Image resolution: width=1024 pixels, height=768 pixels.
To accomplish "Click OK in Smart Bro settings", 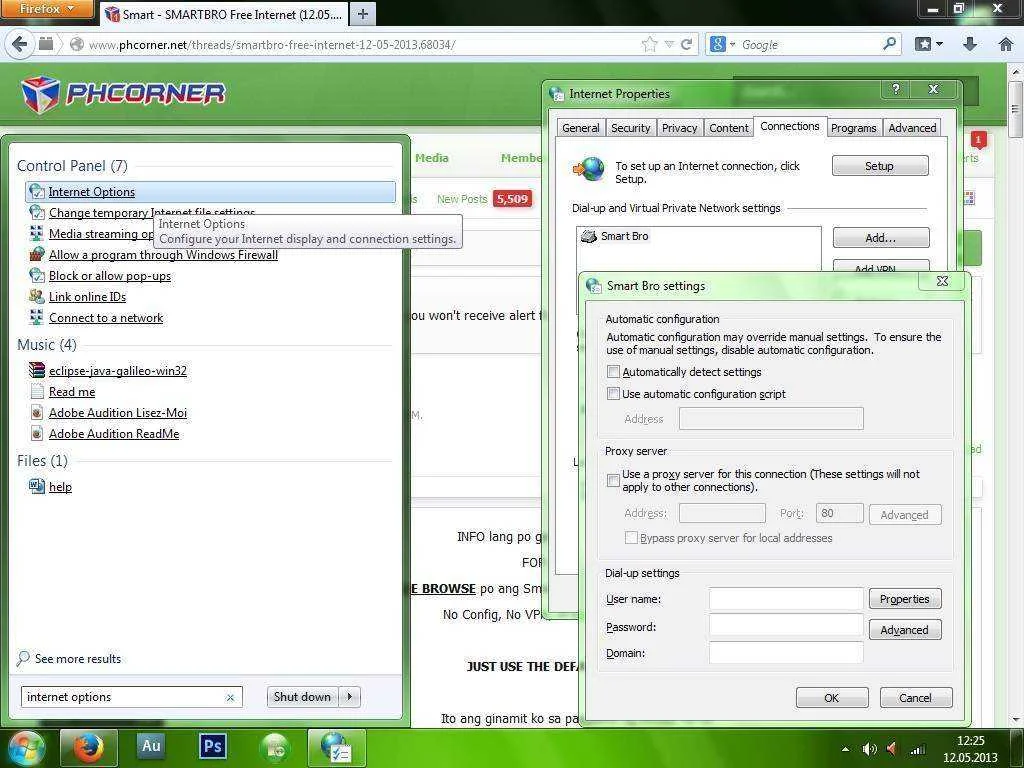I will pos(831,697).
